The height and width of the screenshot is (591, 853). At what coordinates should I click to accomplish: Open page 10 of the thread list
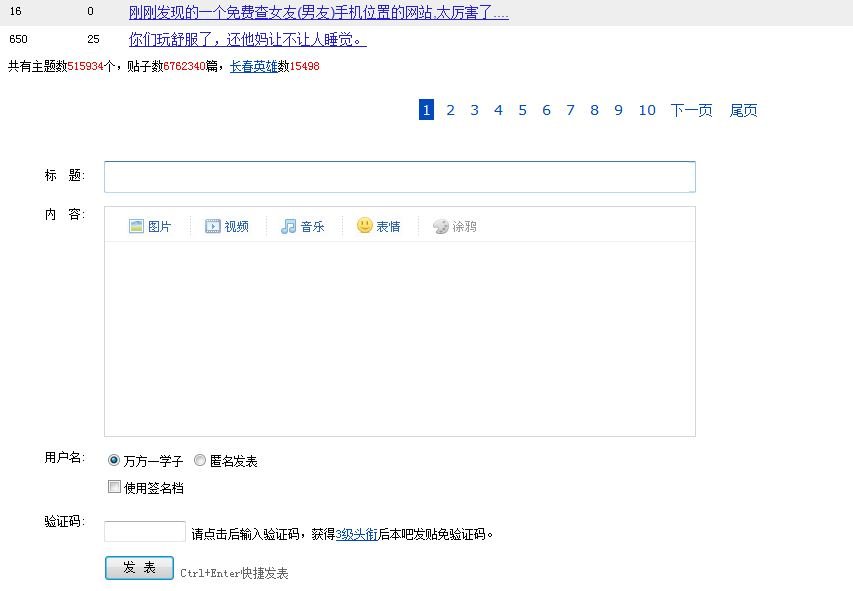(646, 110)
